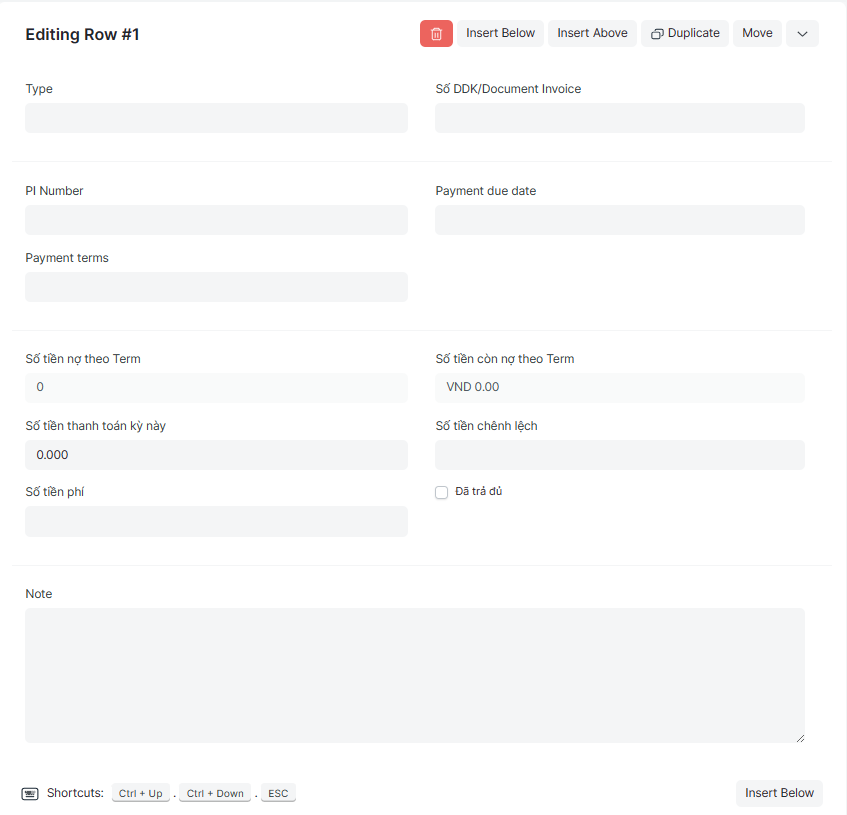The width and height of the screenshot is (847, 815).
Task: Click the Payment terms field
Action: (216, 287)
